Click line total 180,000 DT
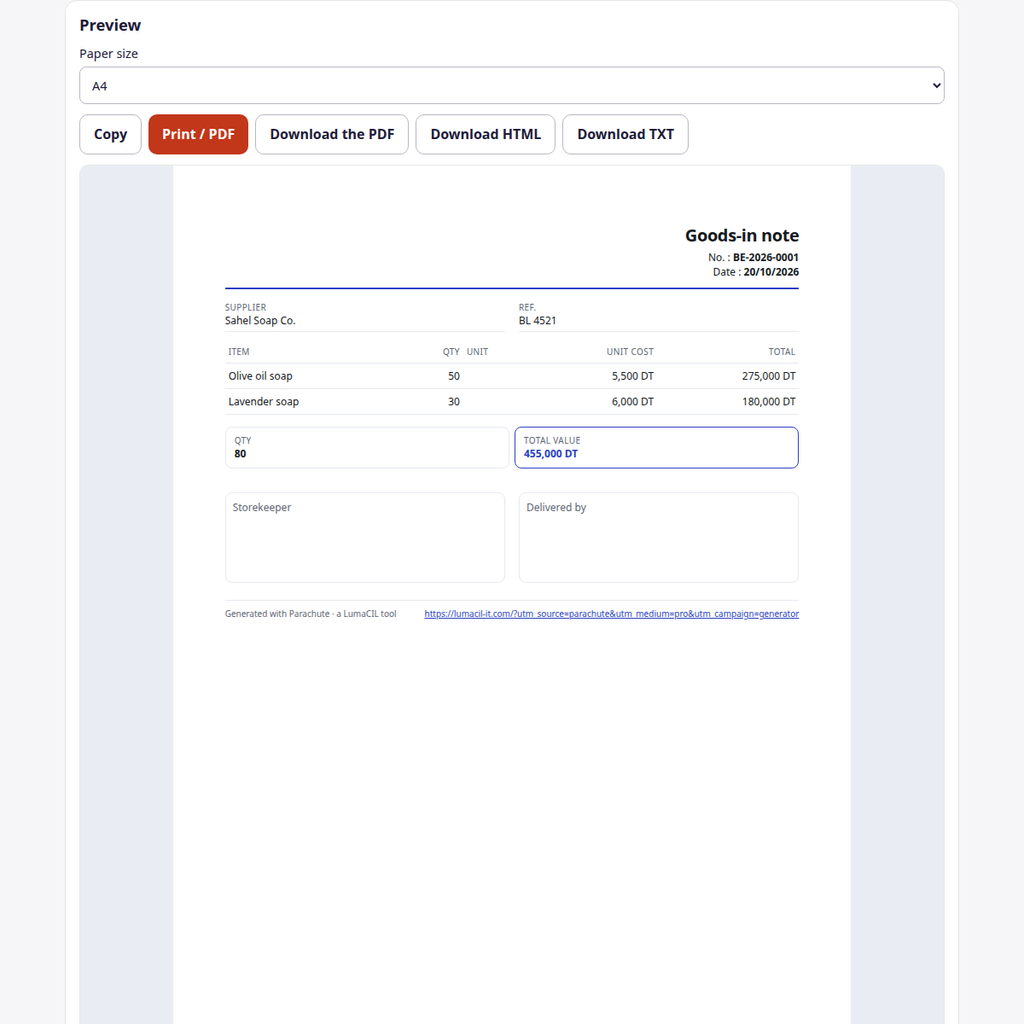1024x1024 pixels. tap(769, 402)
